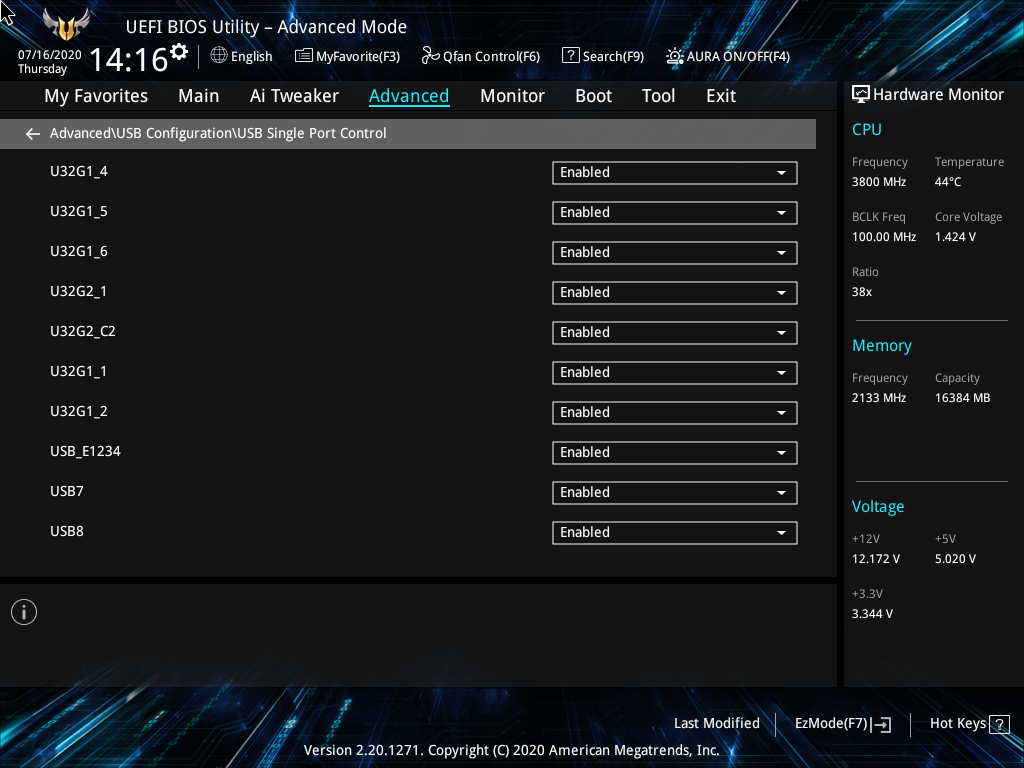Switch to My Favorites tab
Viewport: 1024px width, 768px height.
pos(96,96)
